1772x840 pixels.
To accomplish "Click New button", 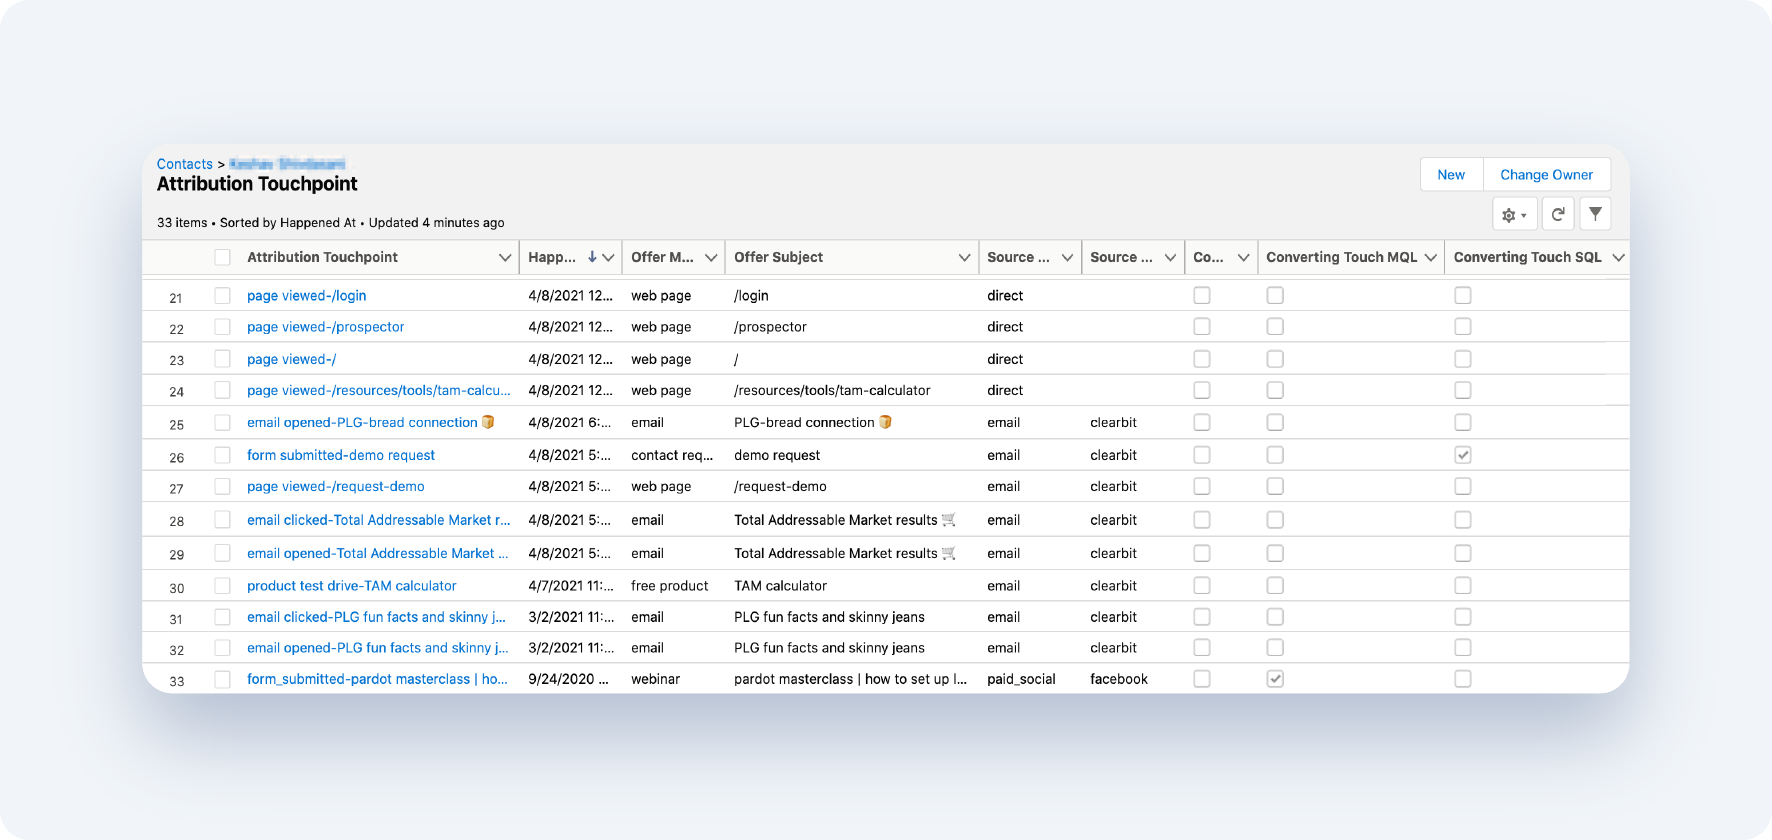I will click(1451, 174).
